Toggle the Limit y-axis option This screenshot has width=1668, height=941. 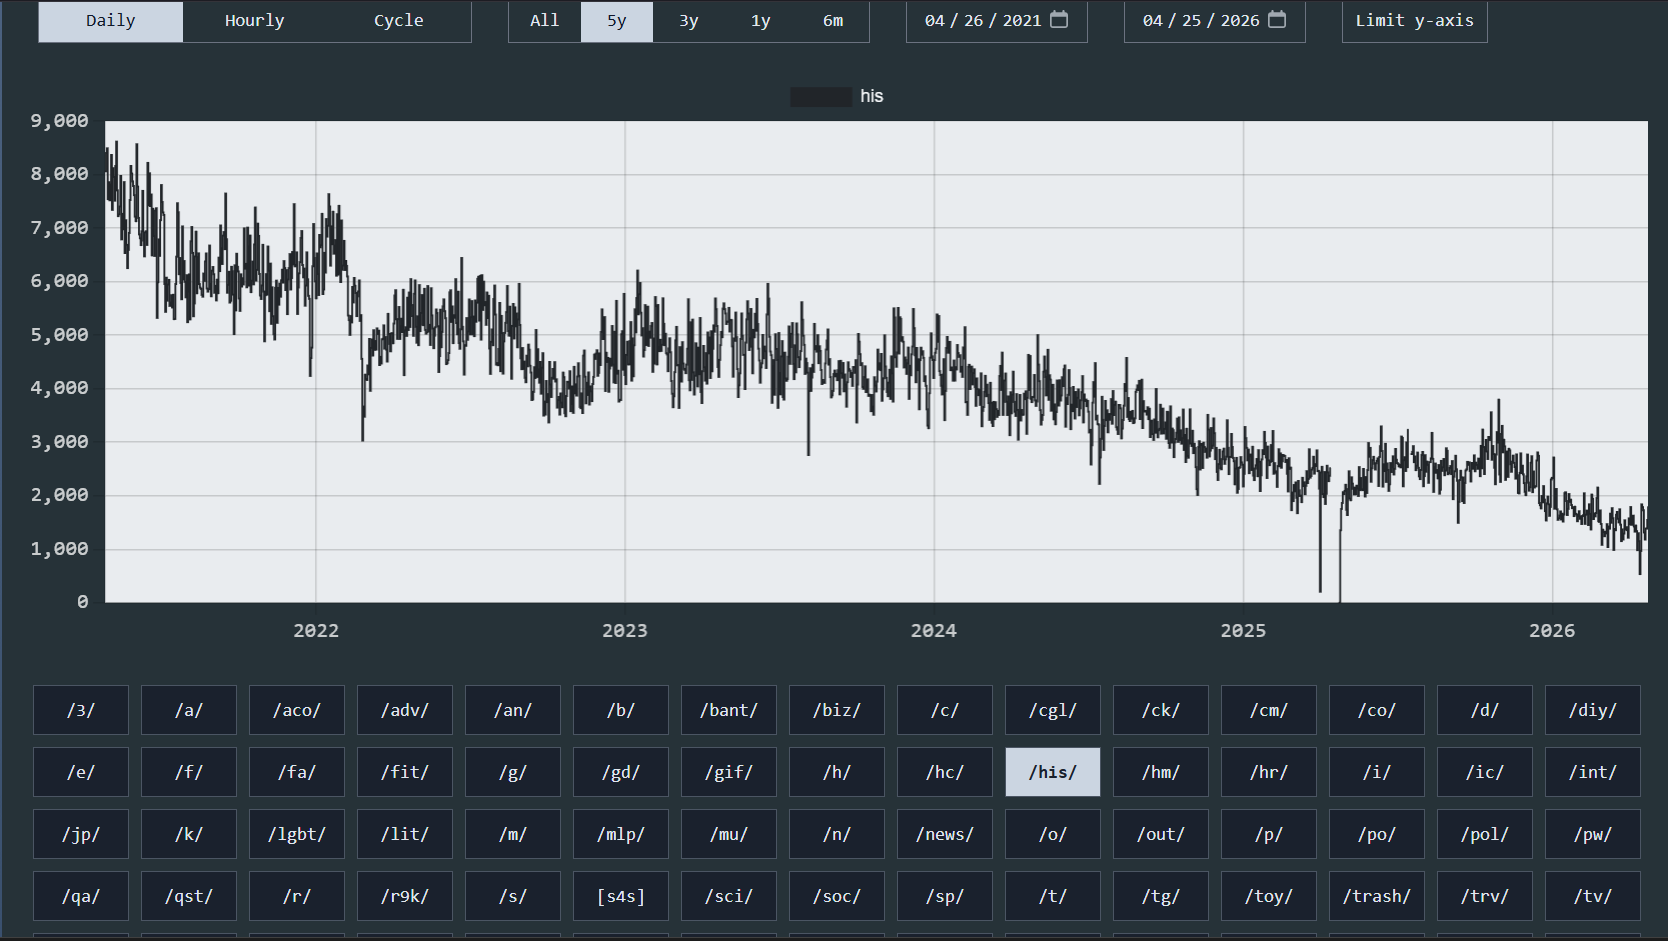[1415, 21]
